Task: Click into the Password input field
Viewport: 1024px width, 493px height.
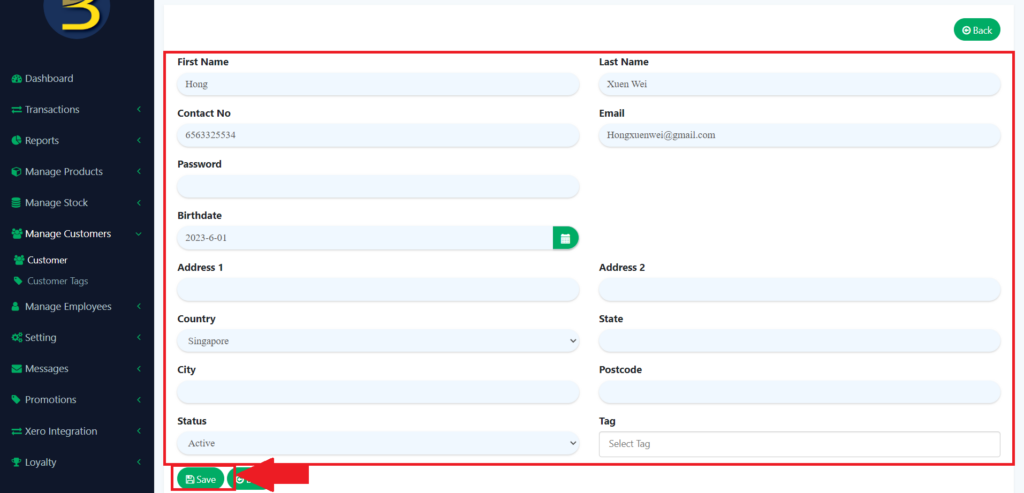Action: (x=378, y=187)
